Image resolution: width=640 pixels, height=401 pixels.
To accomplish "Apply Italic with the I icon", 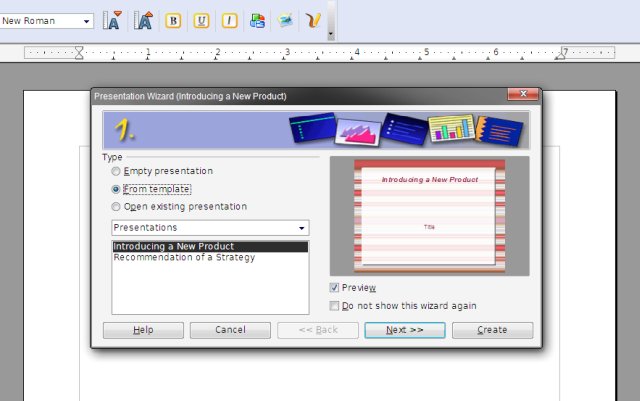I will [x=229, y=20].
